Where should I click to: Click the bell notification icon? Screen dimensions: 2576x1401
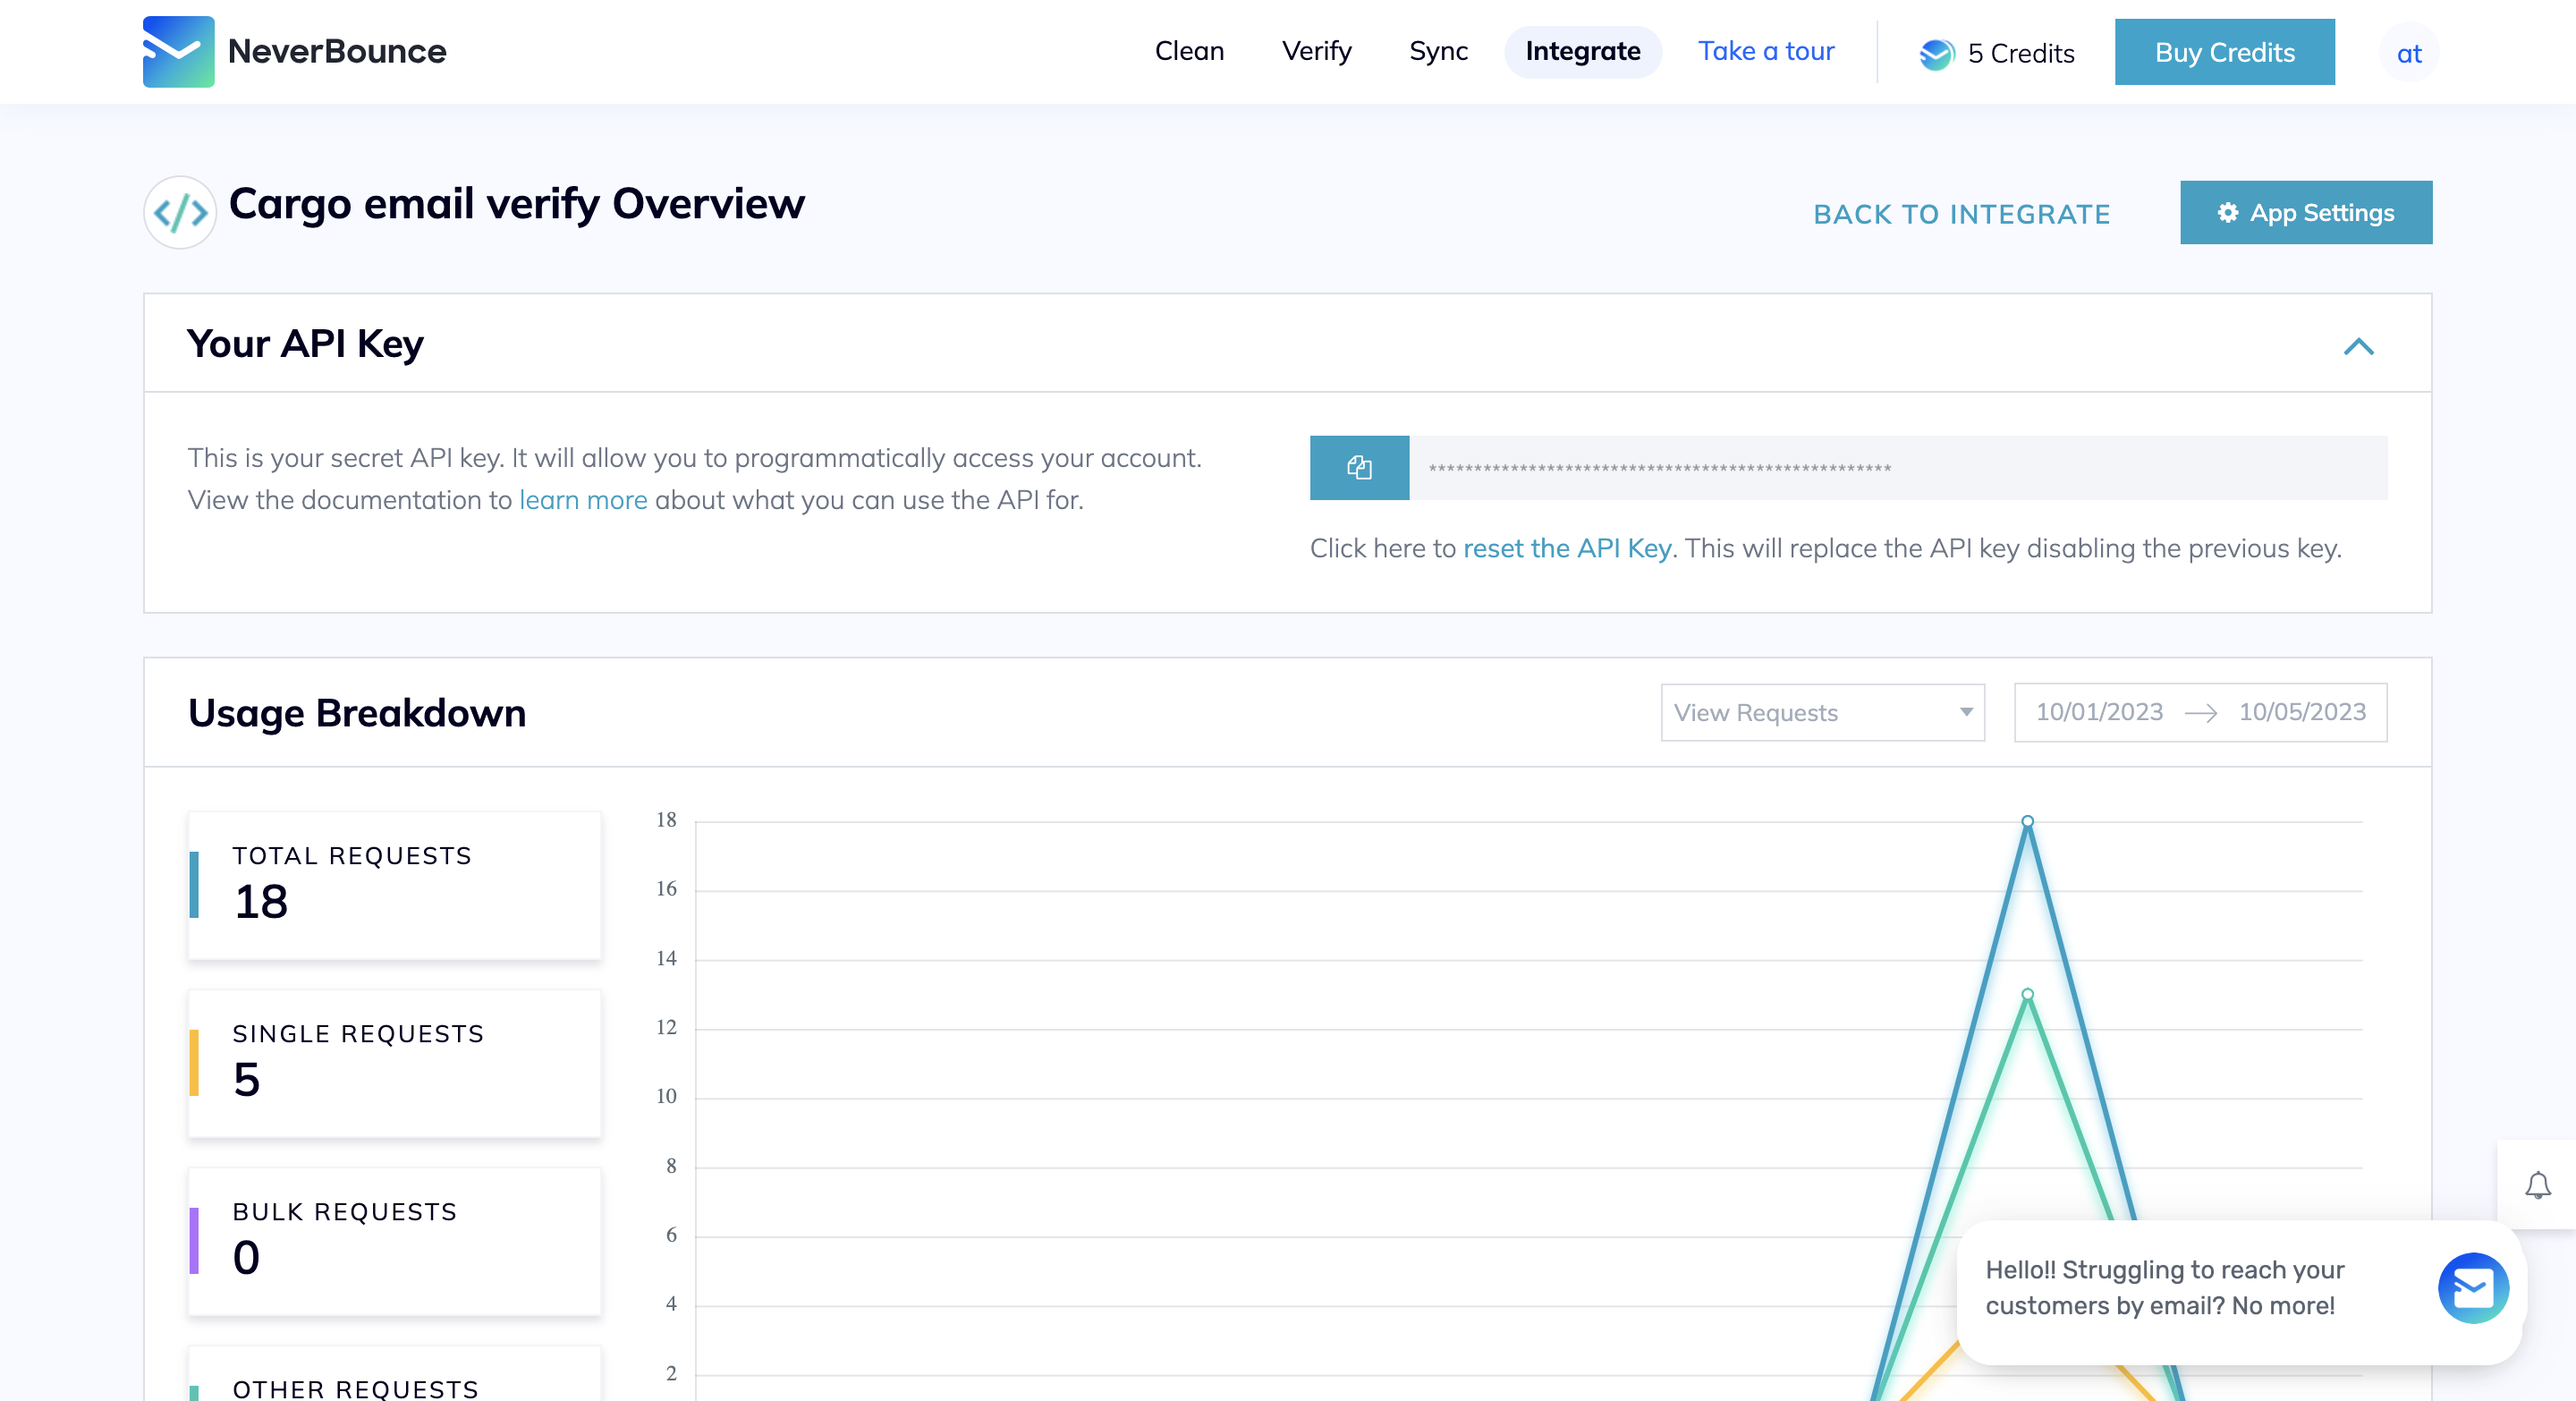tap(2538, 1187)
